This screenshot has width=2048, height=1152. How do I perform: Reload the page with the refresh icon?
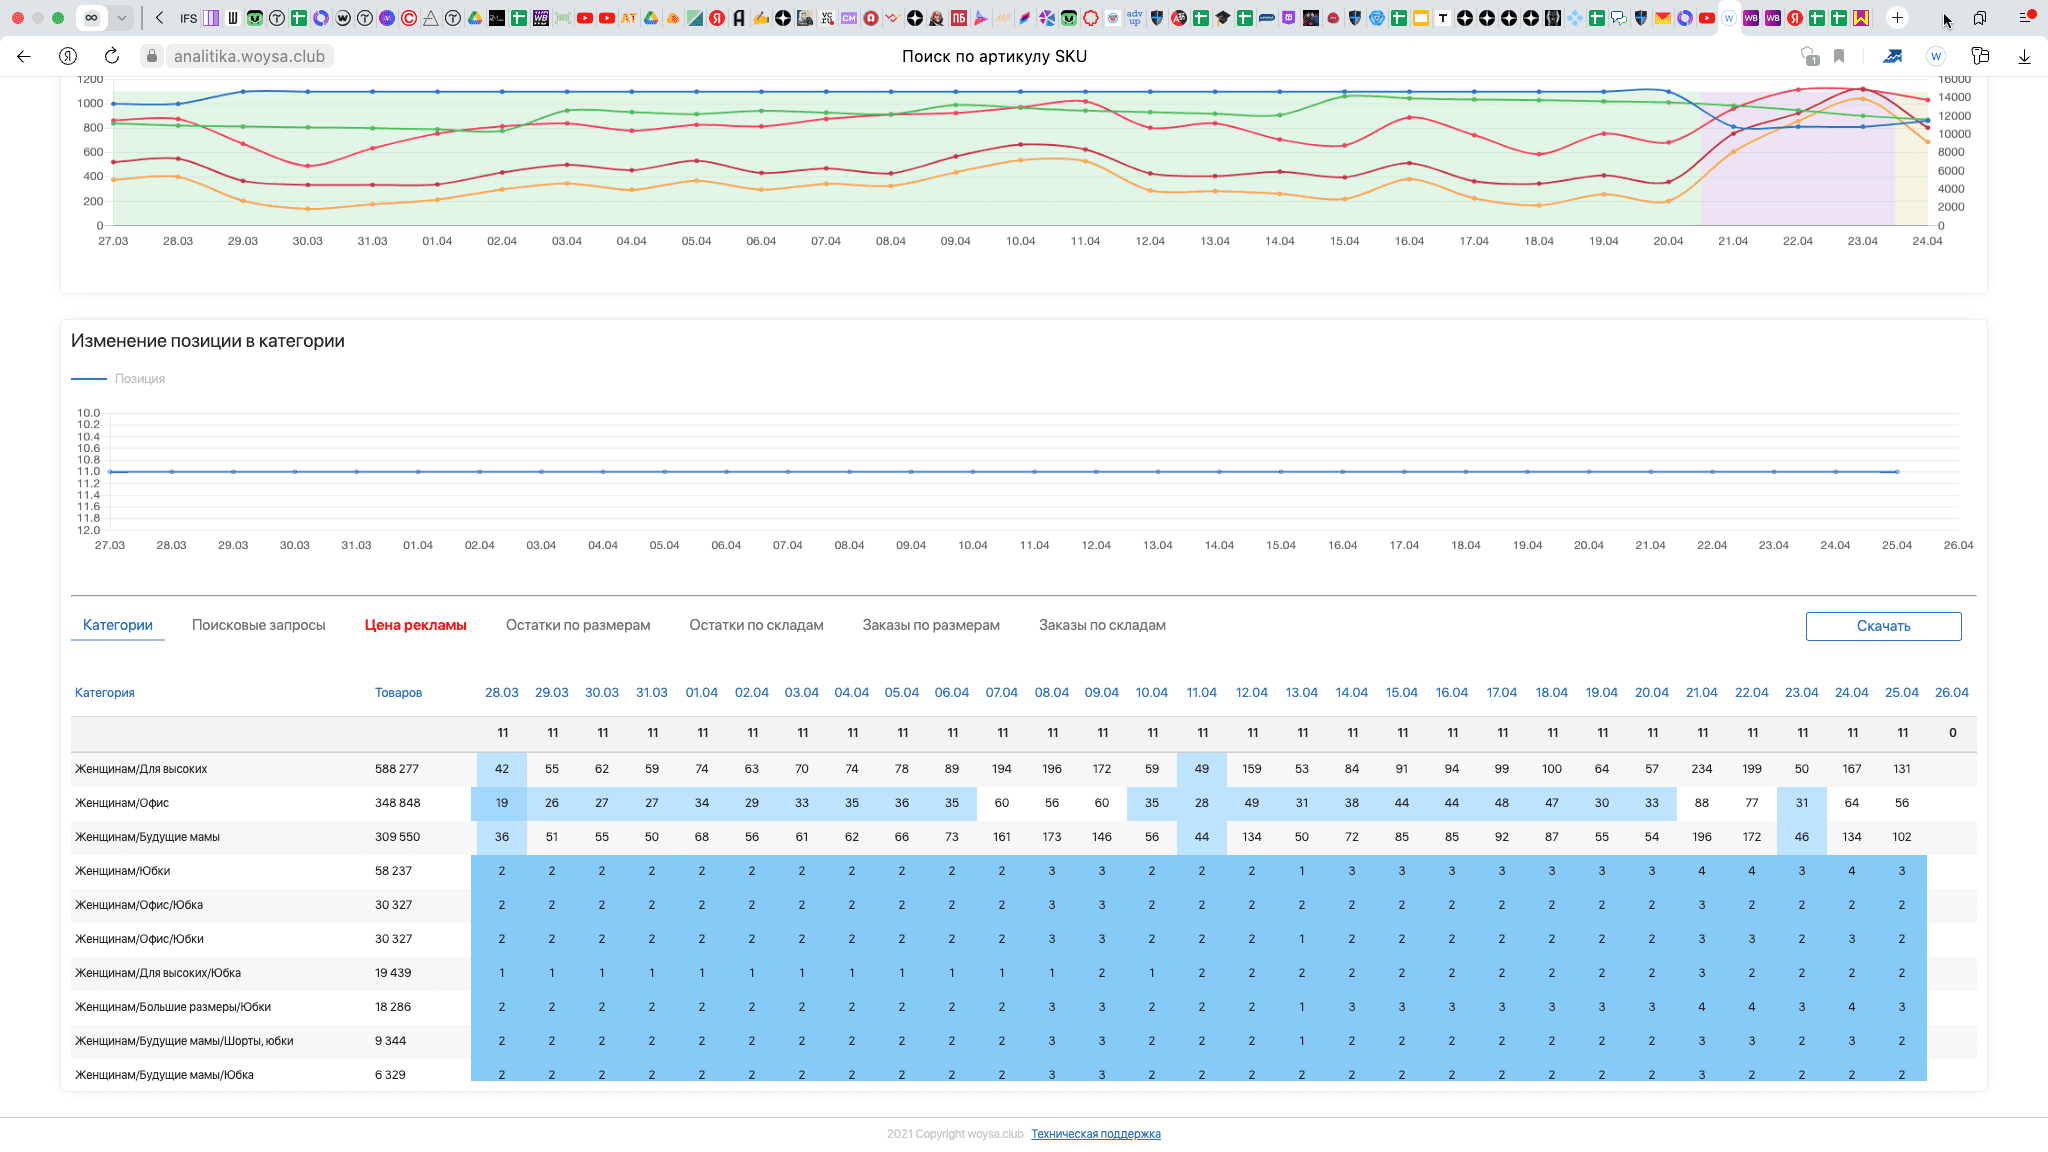(x=112, y=57)
